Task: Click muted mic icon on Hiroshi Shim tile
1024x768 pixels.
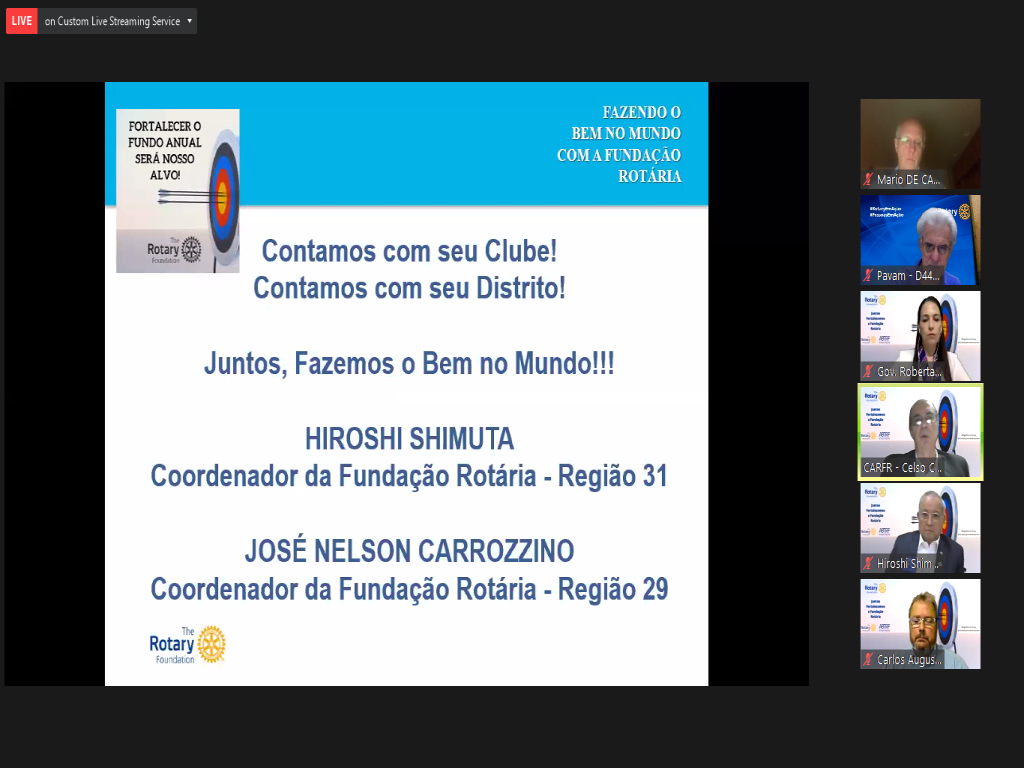Action: pyautogui.click(x=868, y=564)
